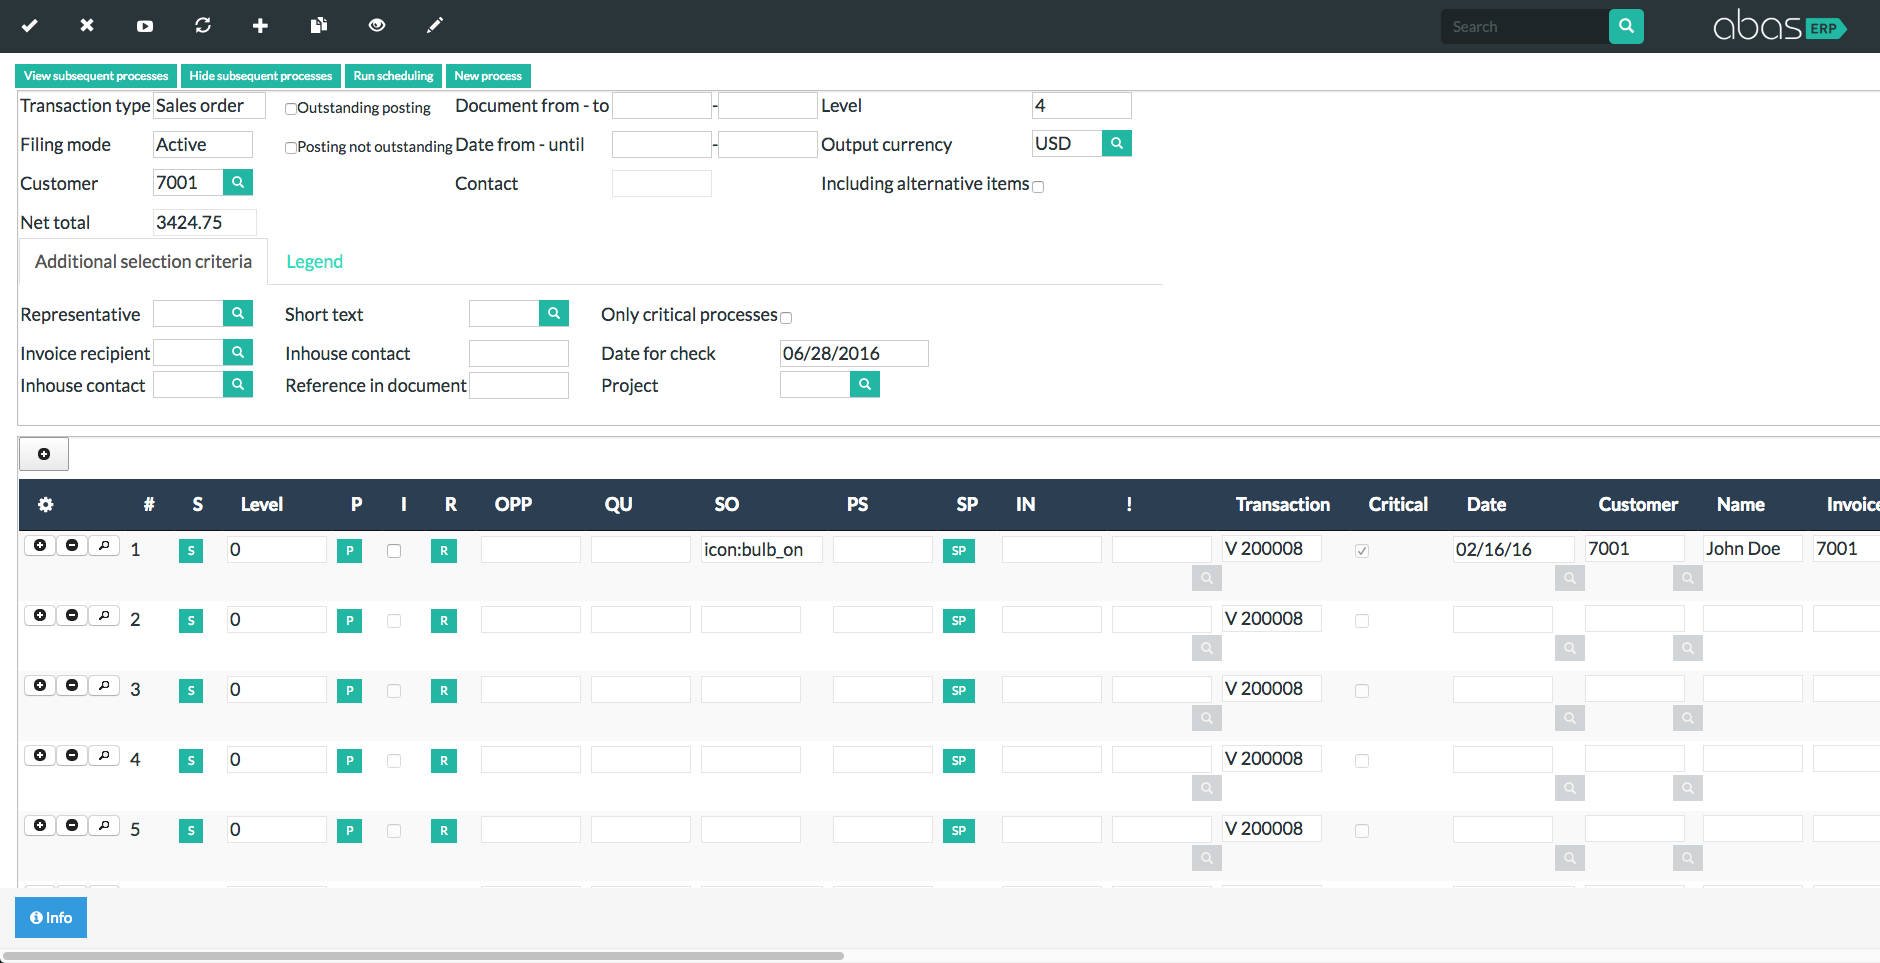Click the Run scheduling button
Screen dimensions: 1880x963
pyautogui.click(x=393, y=75)
